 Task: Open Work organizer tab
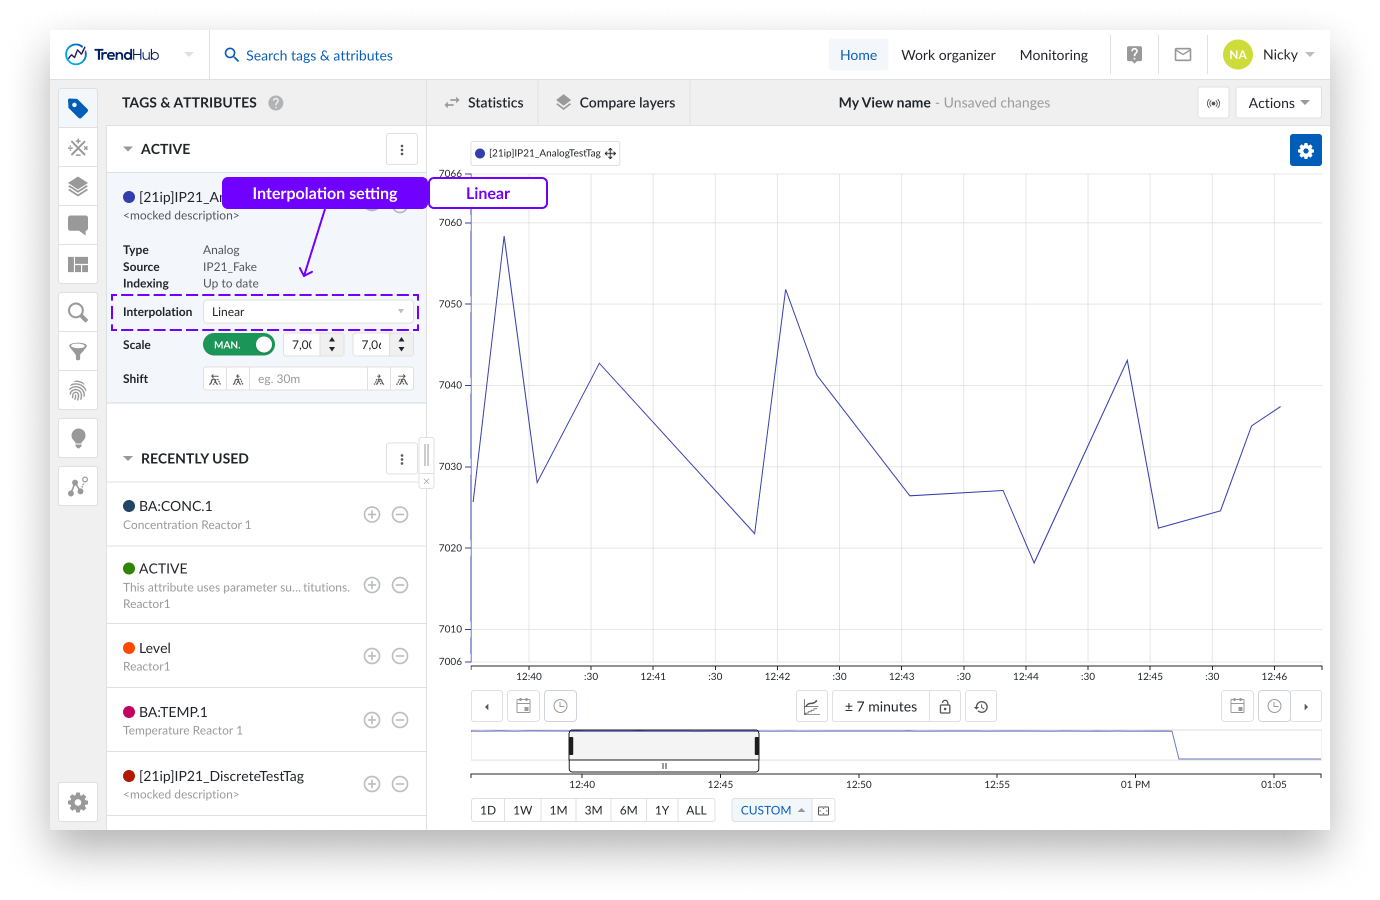[948, 55]
